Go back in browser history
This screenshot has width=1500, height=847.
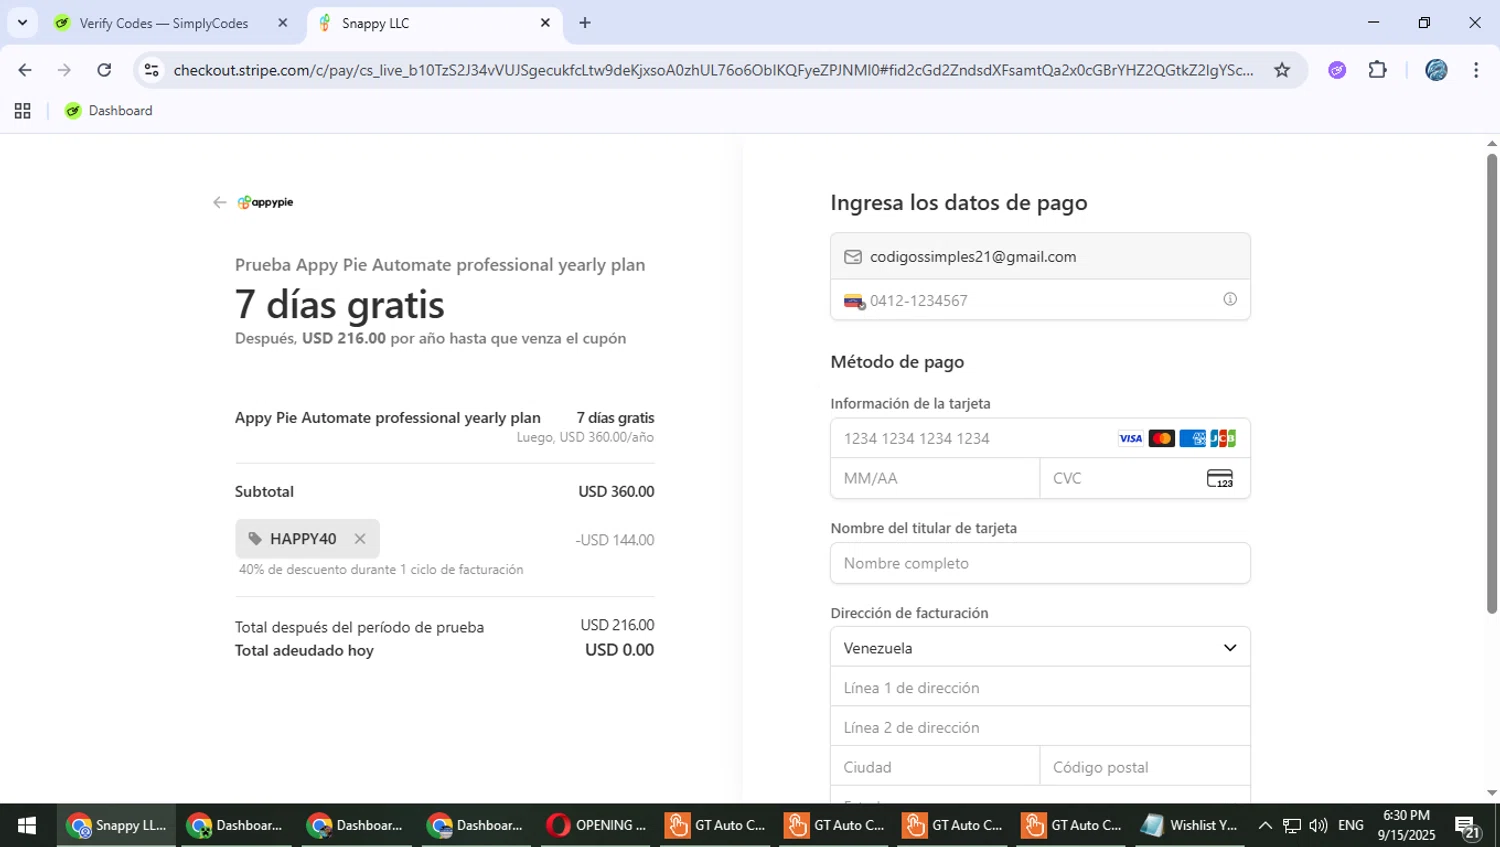(x=25, y=70)
